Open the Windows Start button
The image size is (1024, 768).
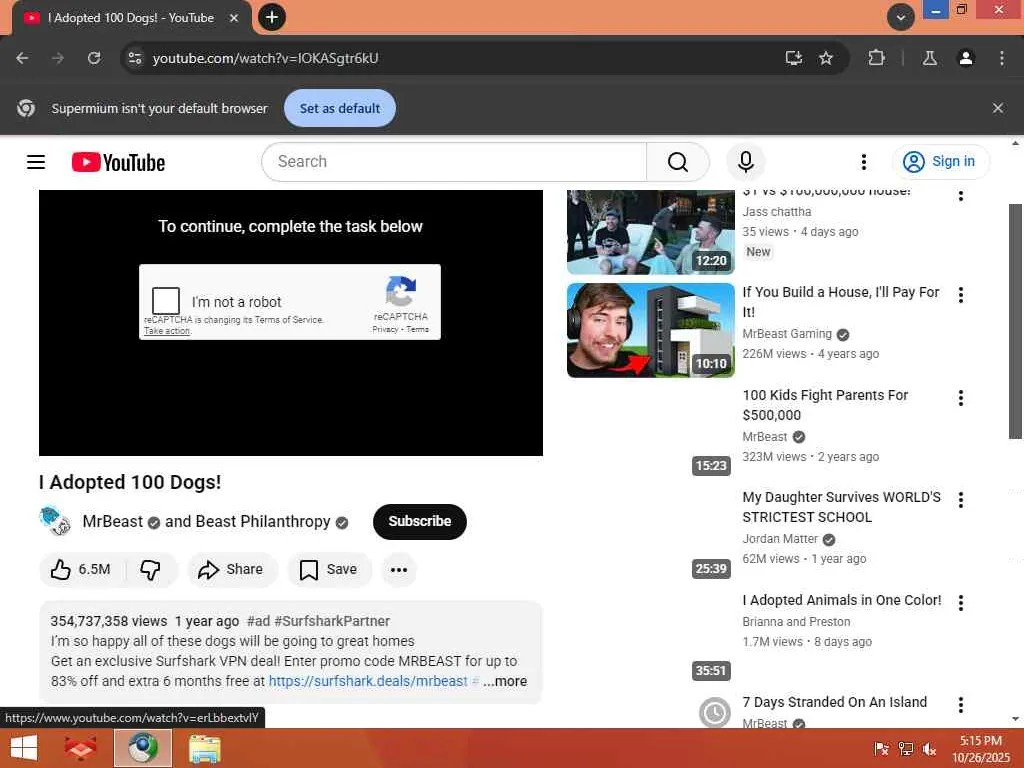[x=24, y=748]
